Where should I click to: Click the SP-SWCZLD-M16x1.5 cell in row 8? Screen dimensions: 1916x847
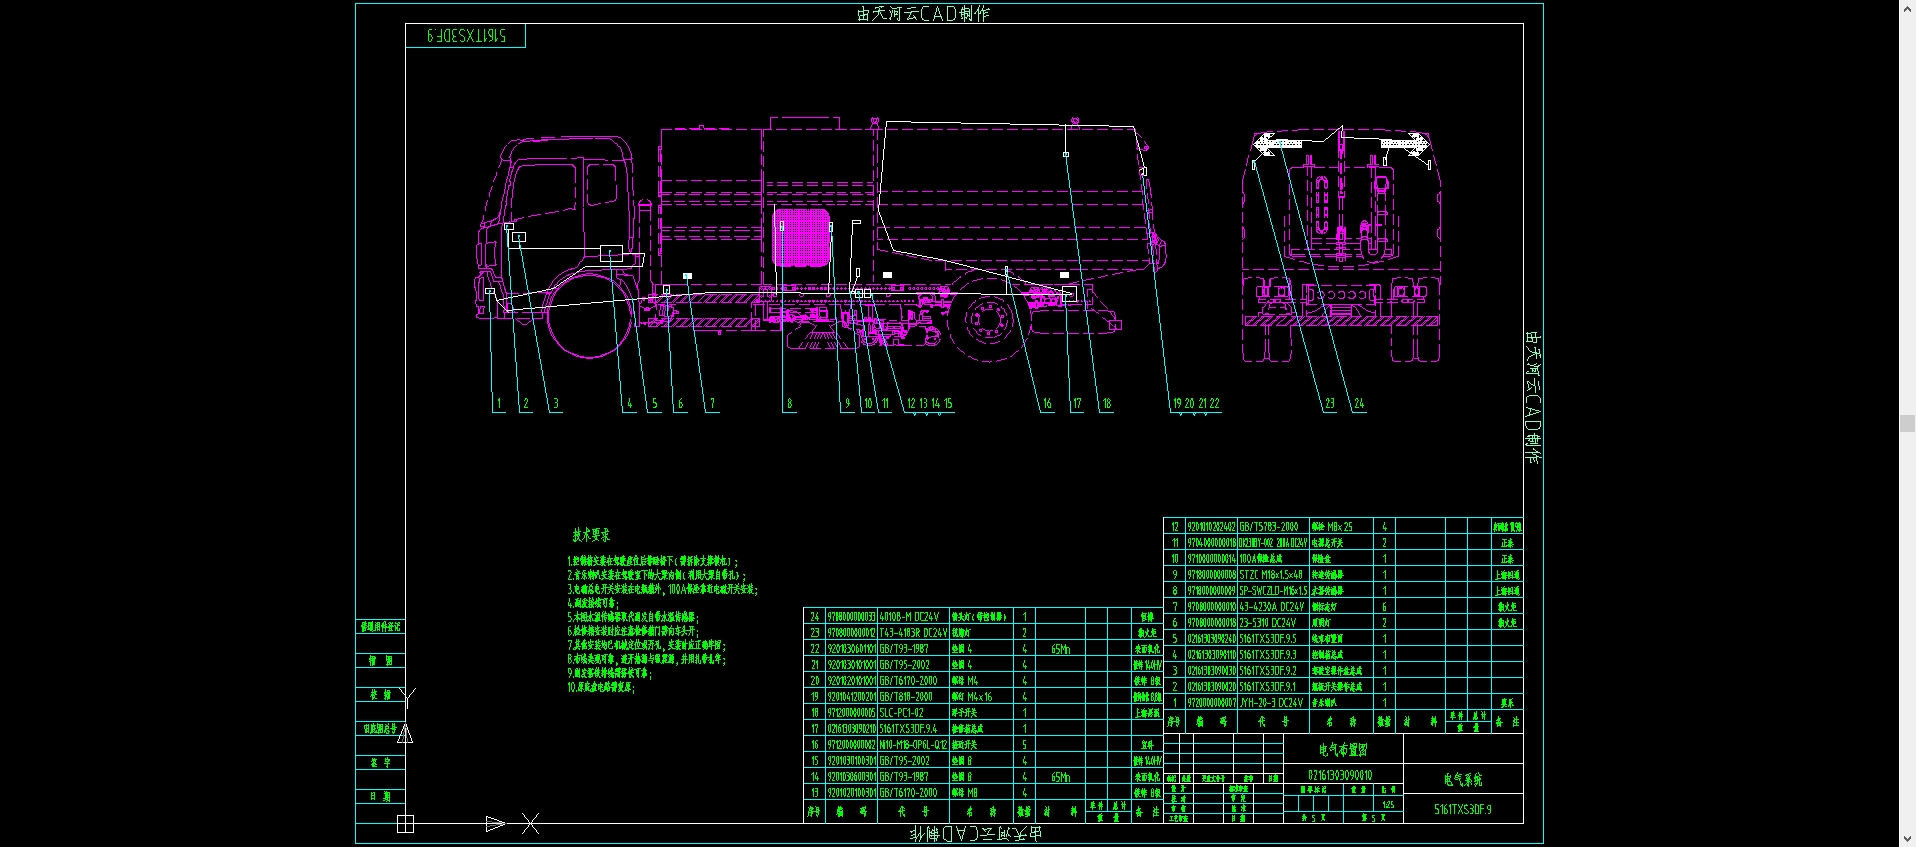[x=1273, y=591]
